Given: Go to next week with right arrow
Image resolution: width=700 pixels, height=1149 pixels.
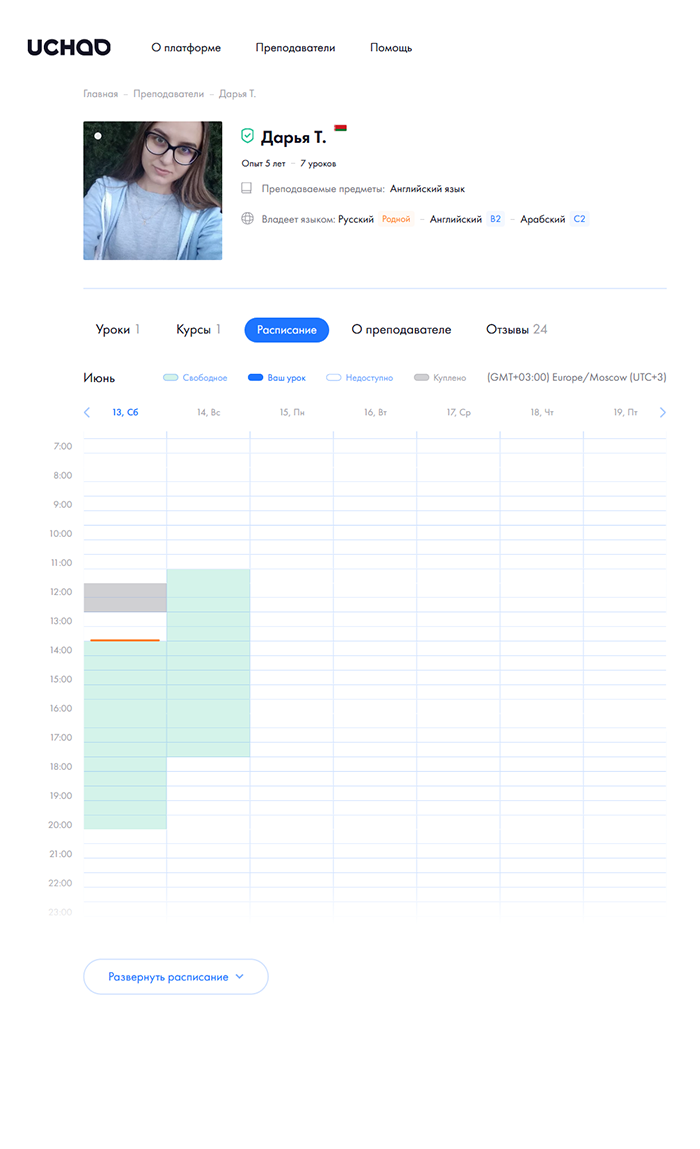Looking at the screenshot, I should point(662,412).
